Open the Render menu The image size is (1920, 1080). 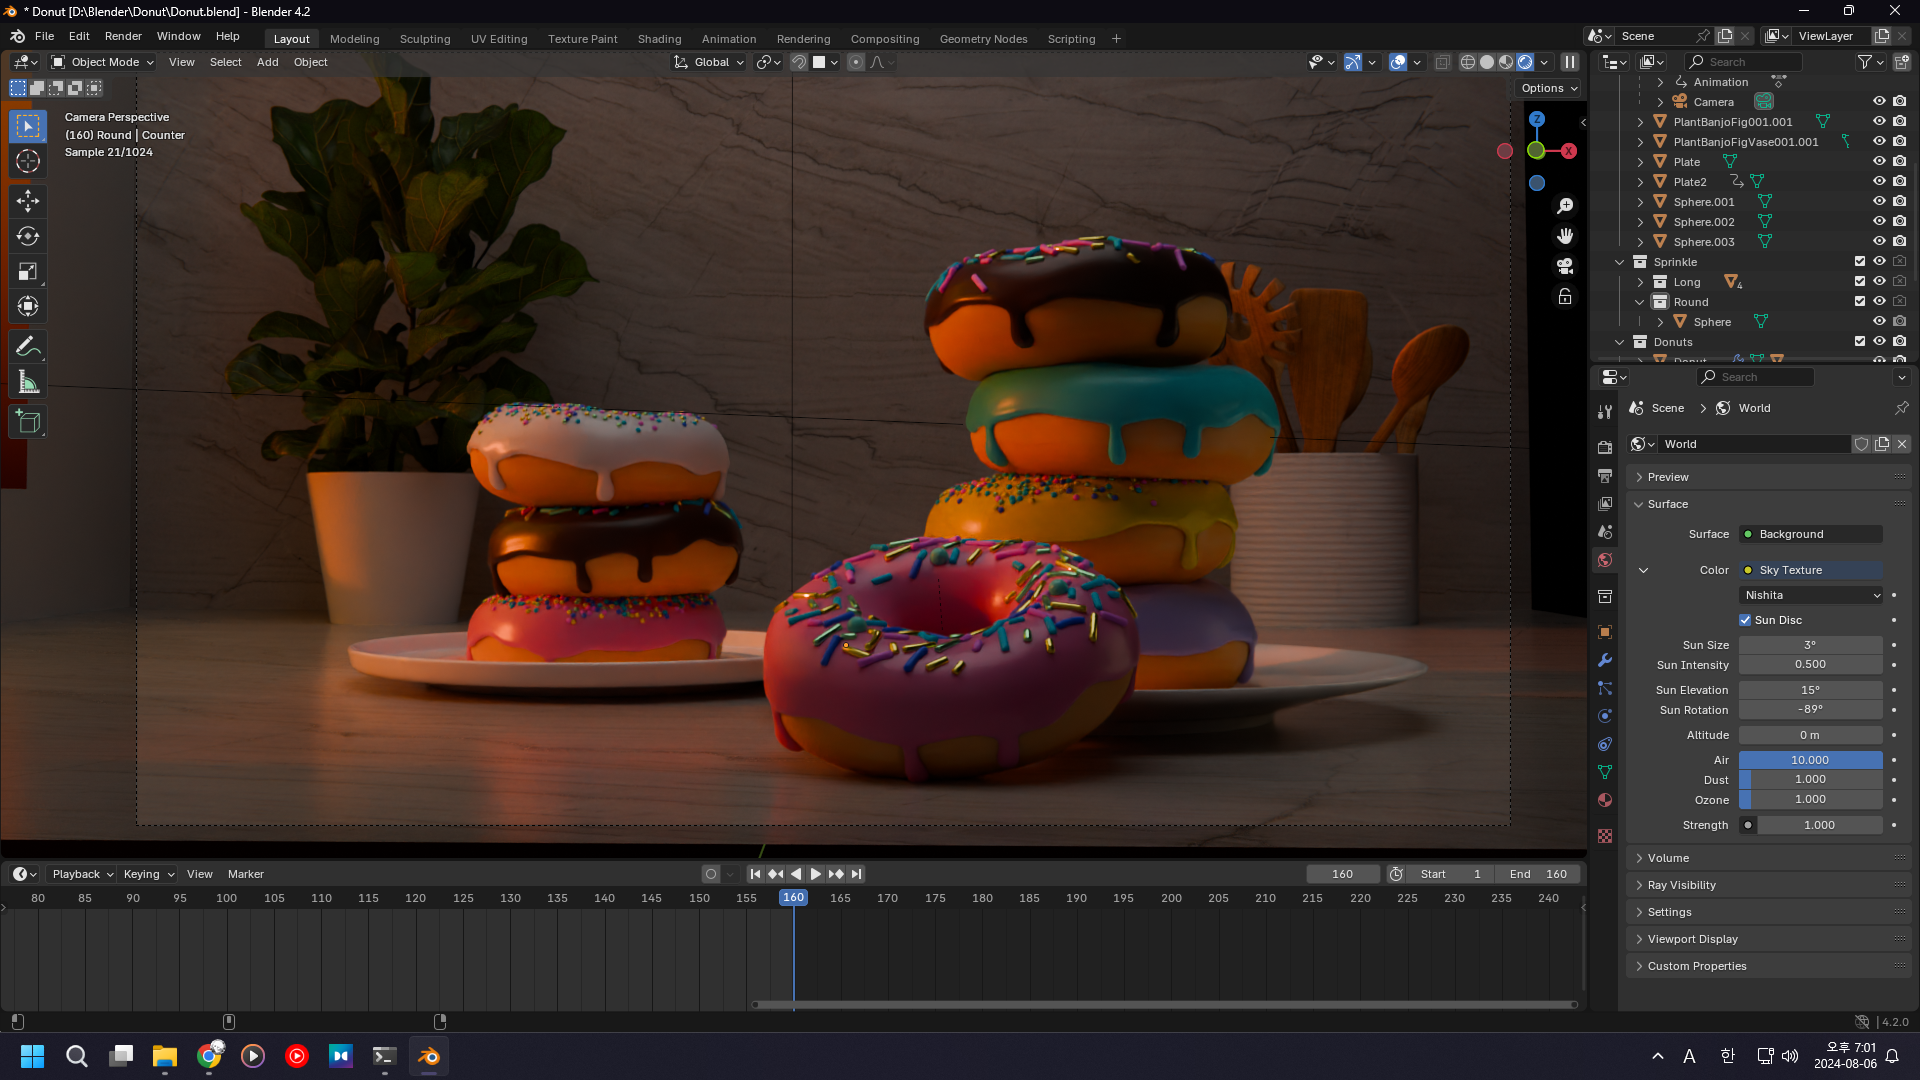click(123, 36)
